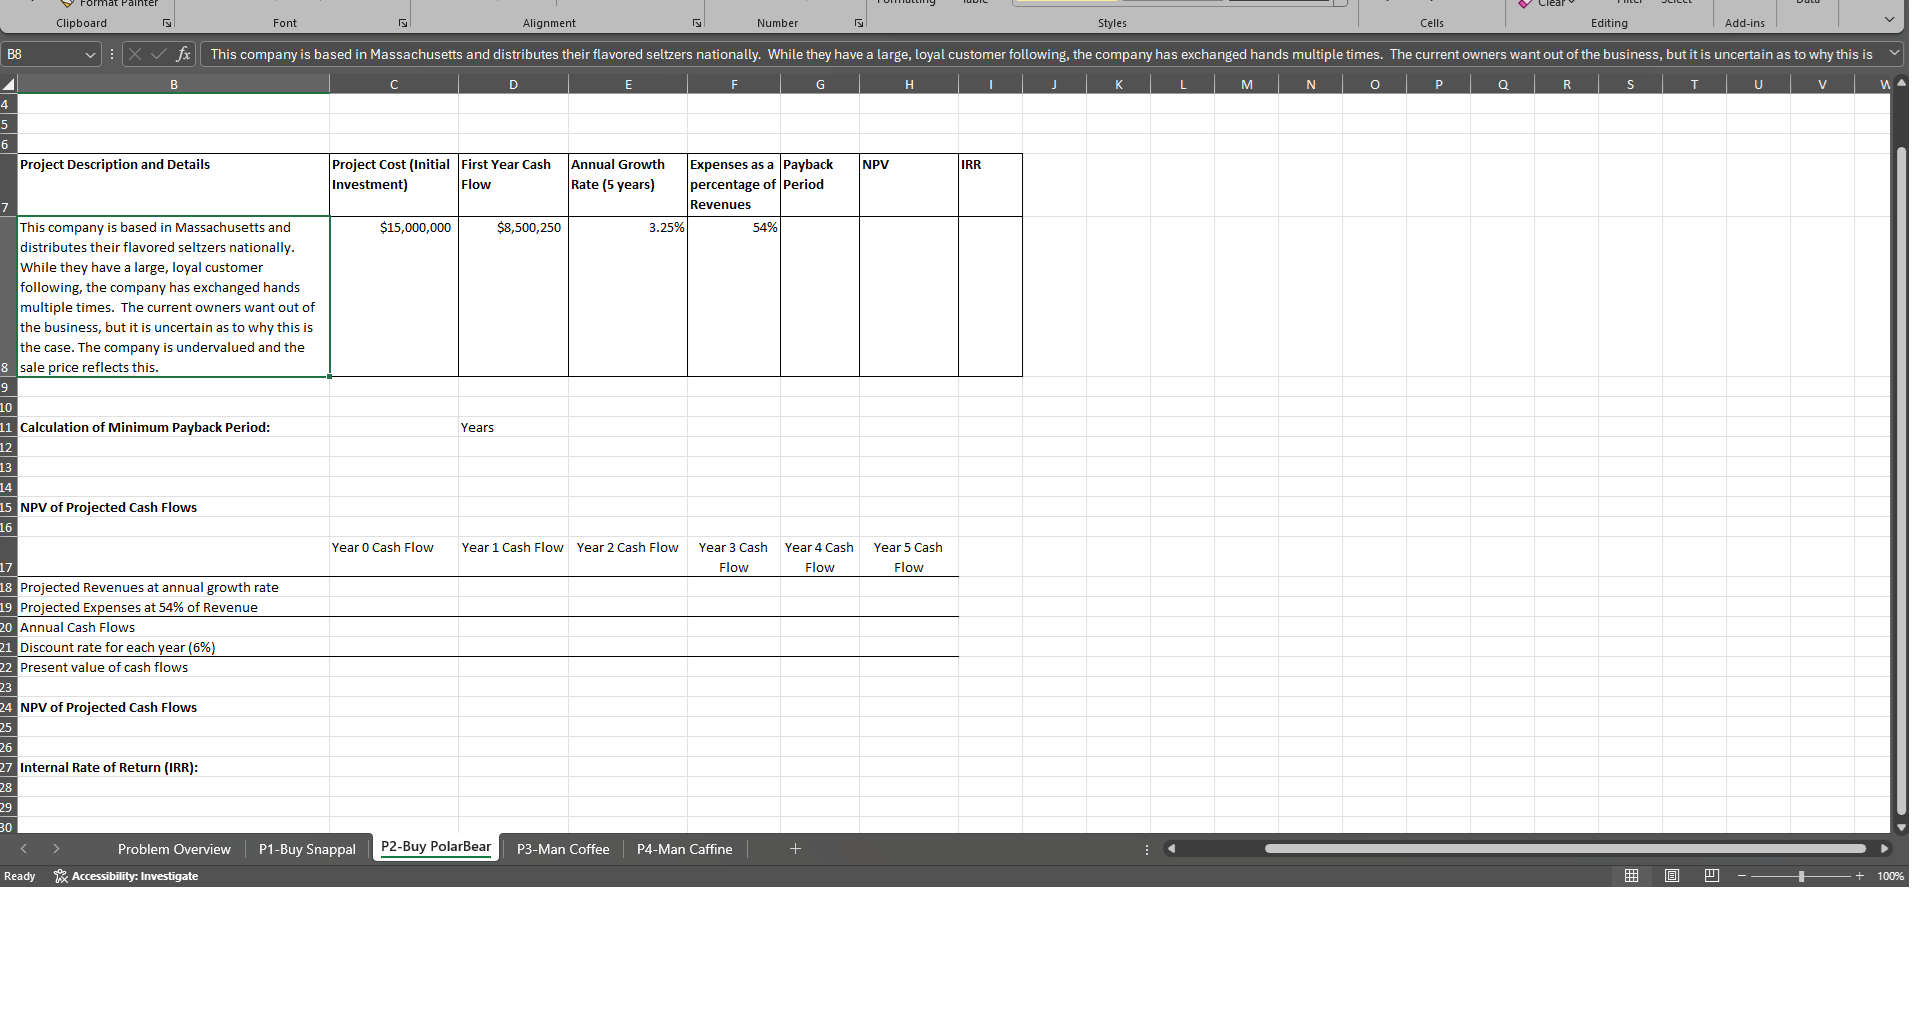Cancel formula entry with X icon
Image resolution: width=1920 pixels, height=1032 pixels.
pos(135,55)
